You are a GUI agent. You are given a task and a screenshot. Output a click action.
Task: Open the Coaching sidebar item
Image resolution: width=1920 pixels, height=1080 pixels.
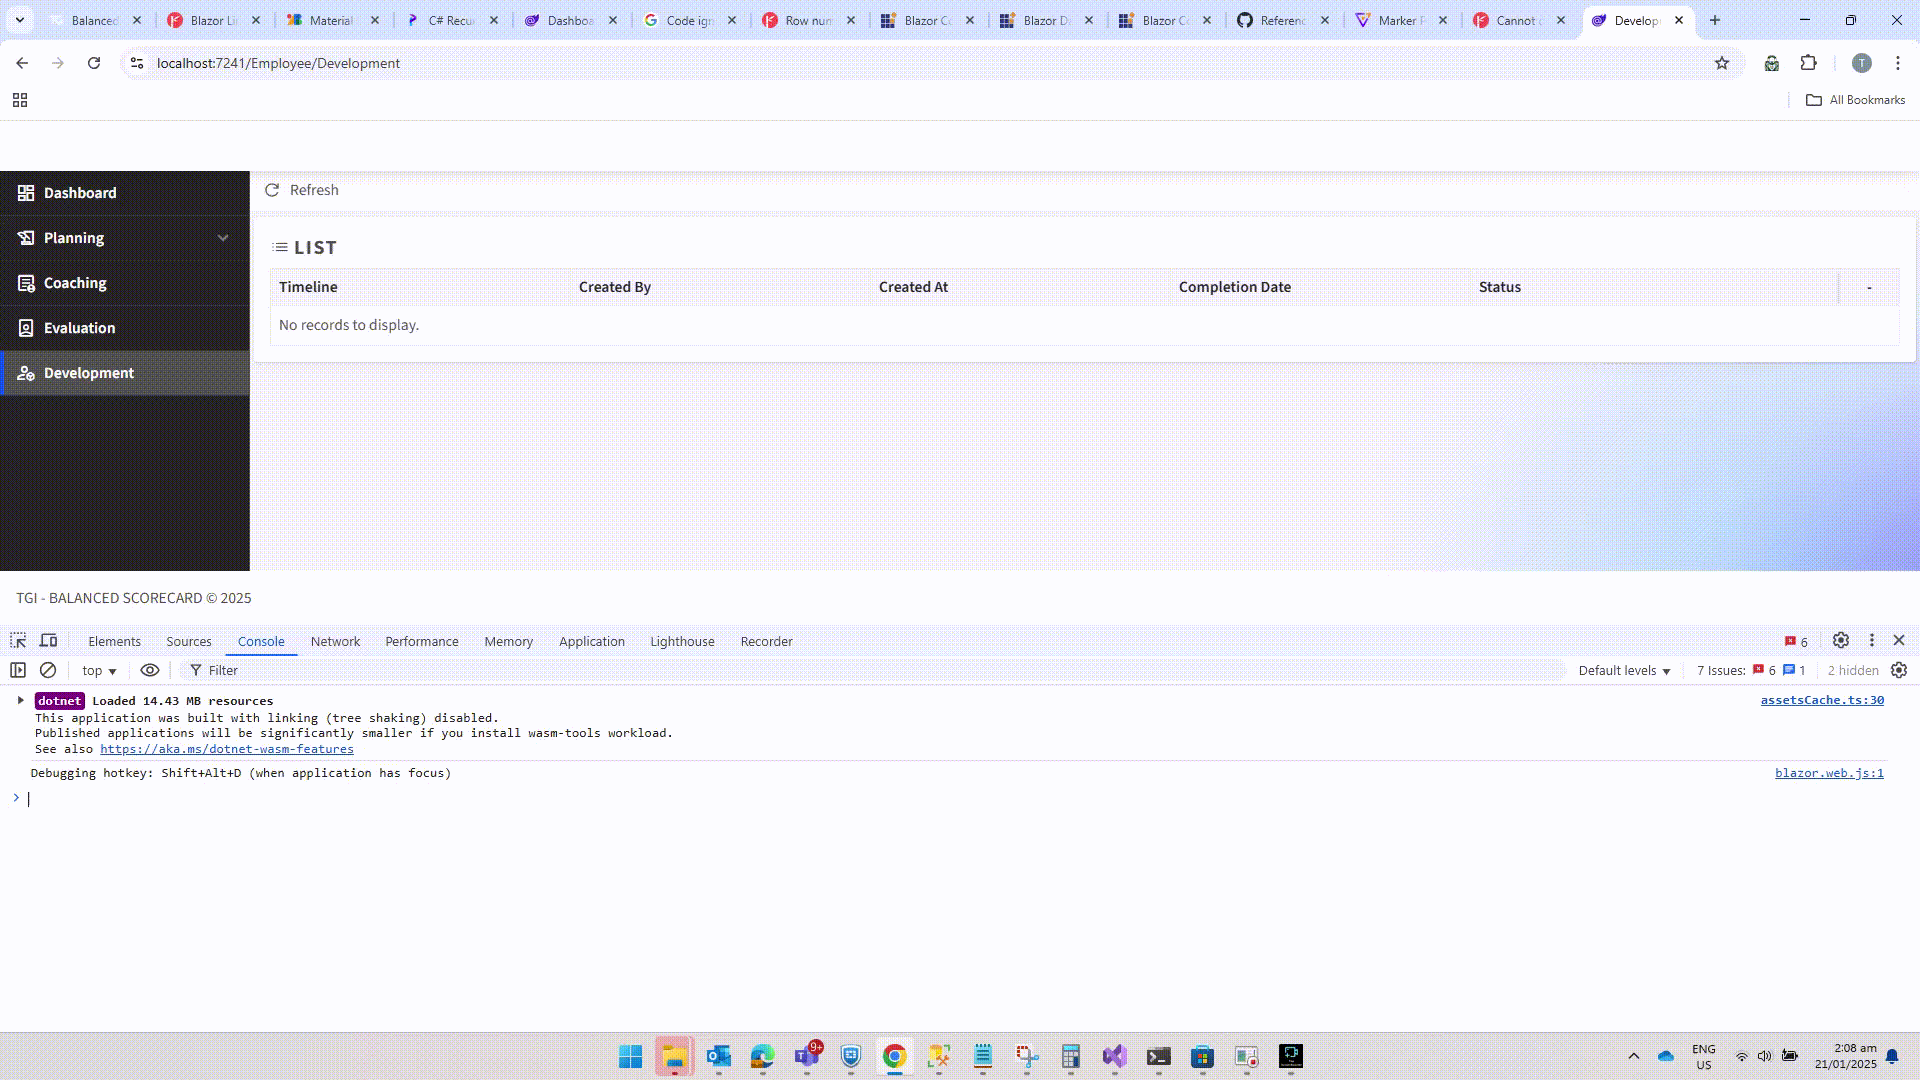click(125, 283)
